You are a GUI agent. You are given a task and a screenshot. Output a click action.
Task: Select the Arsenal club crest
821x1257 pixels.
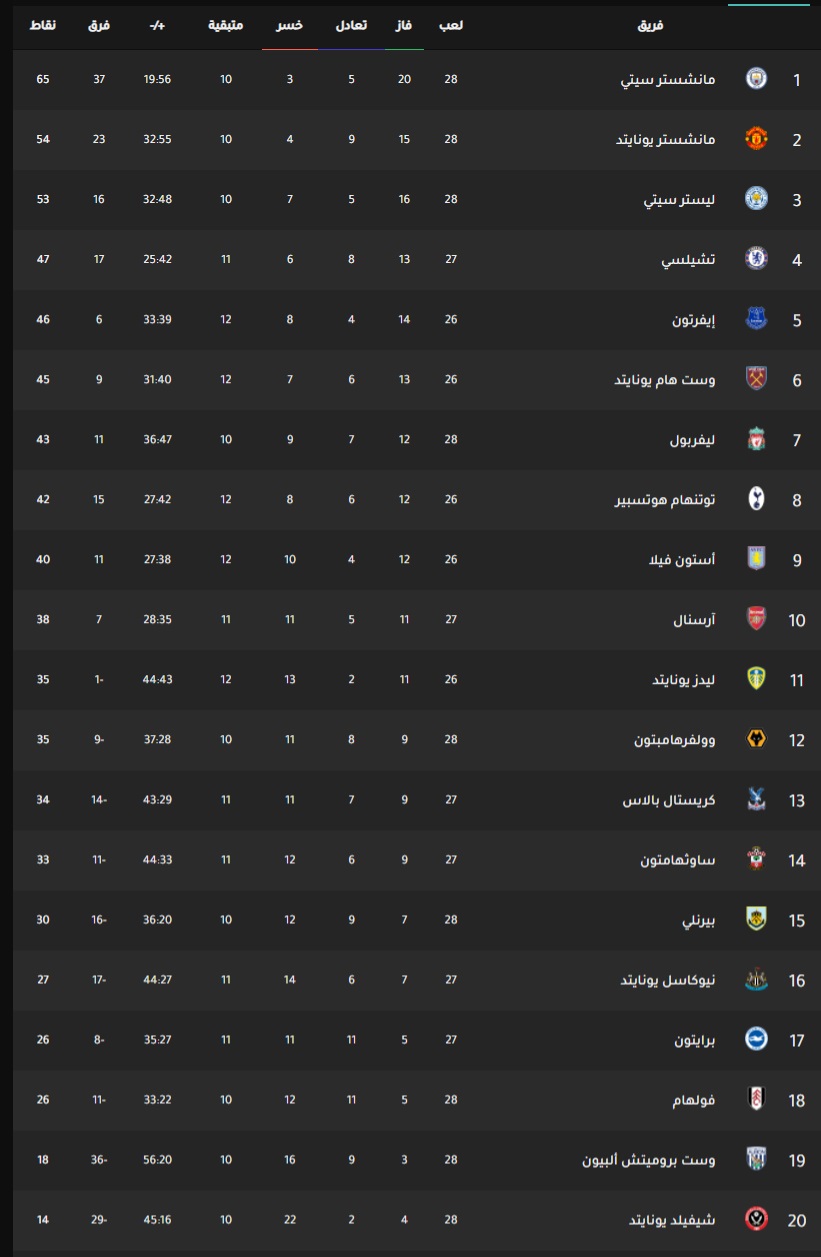pos(756,619)
